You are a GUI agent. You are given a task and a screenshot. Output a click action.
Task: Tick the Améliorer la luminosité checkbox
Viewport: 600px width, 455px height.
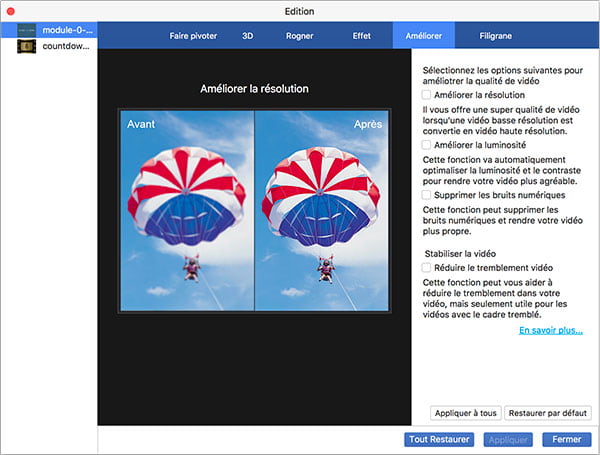426,145
